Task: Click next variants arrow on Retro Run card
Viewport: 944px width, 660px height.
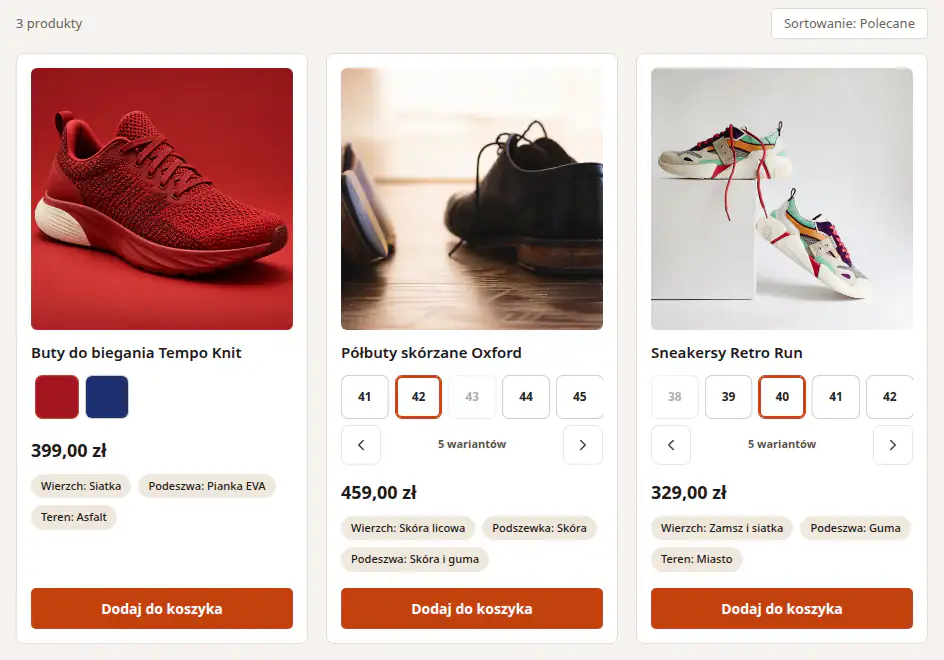Action: [x=892, y=445]
